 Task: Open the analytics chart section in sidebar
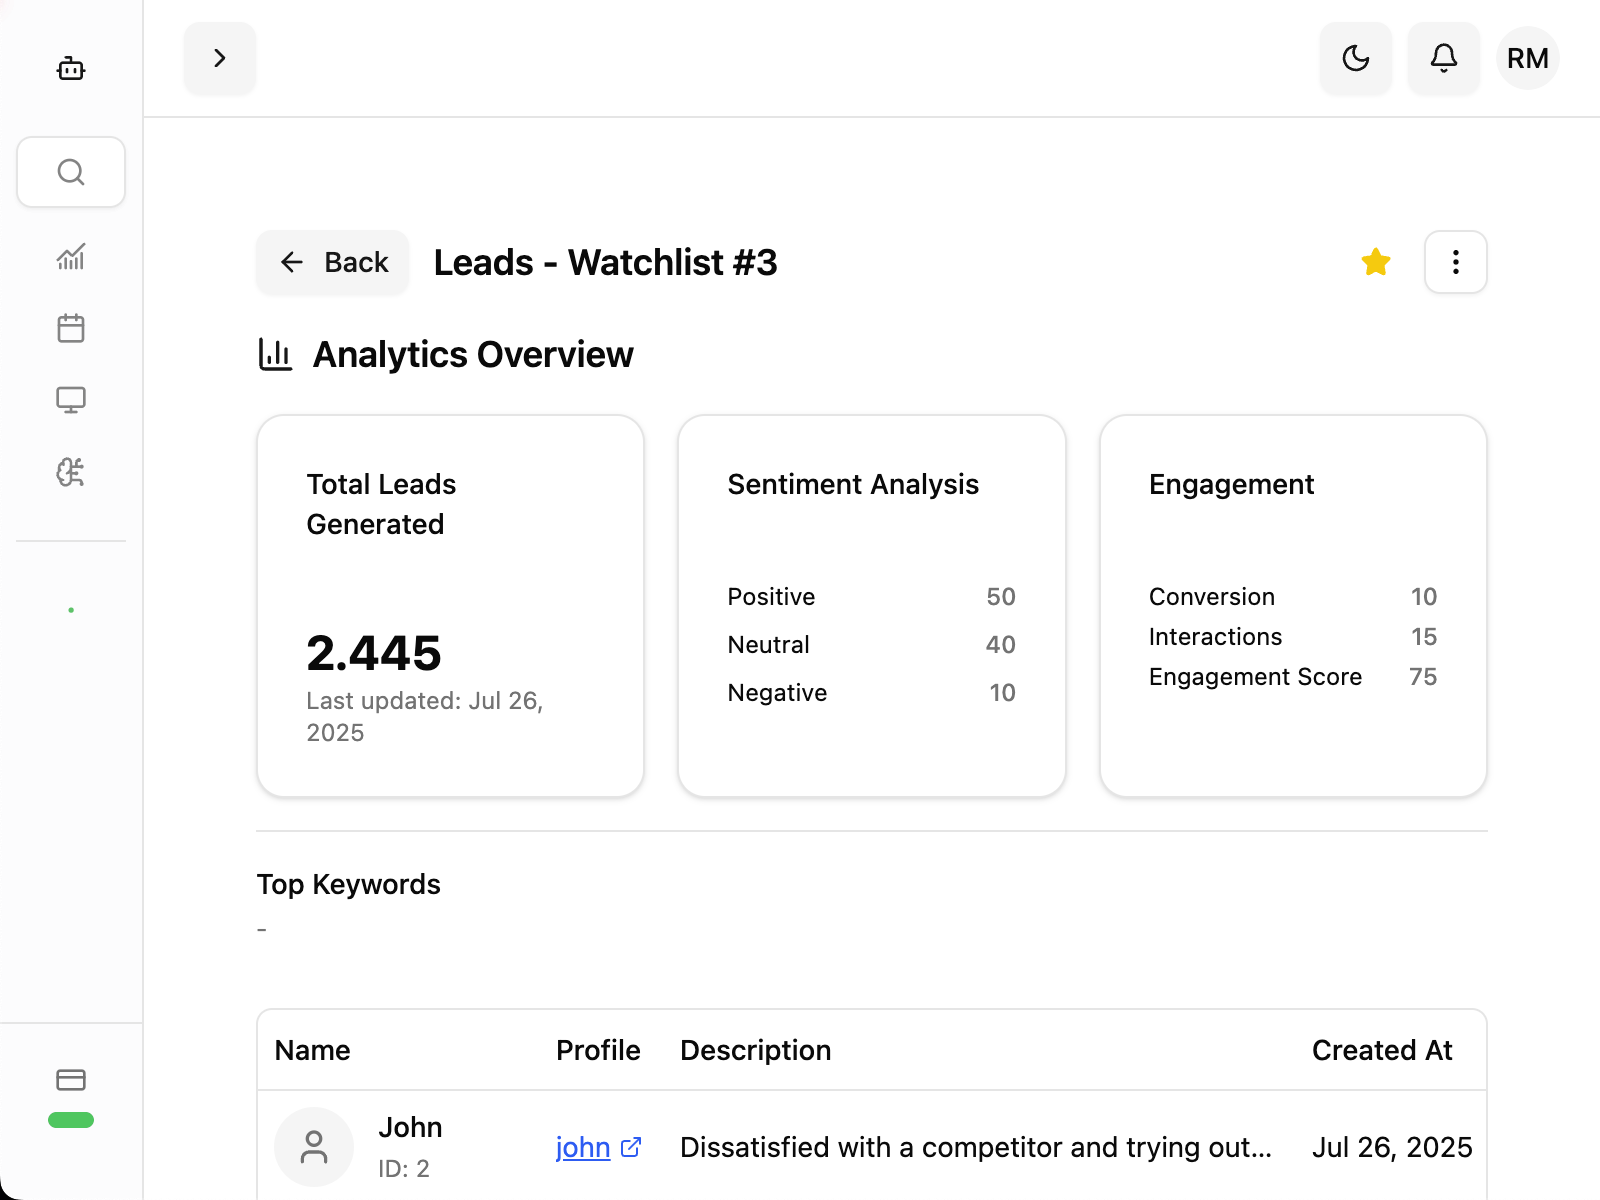pos(71,257)
